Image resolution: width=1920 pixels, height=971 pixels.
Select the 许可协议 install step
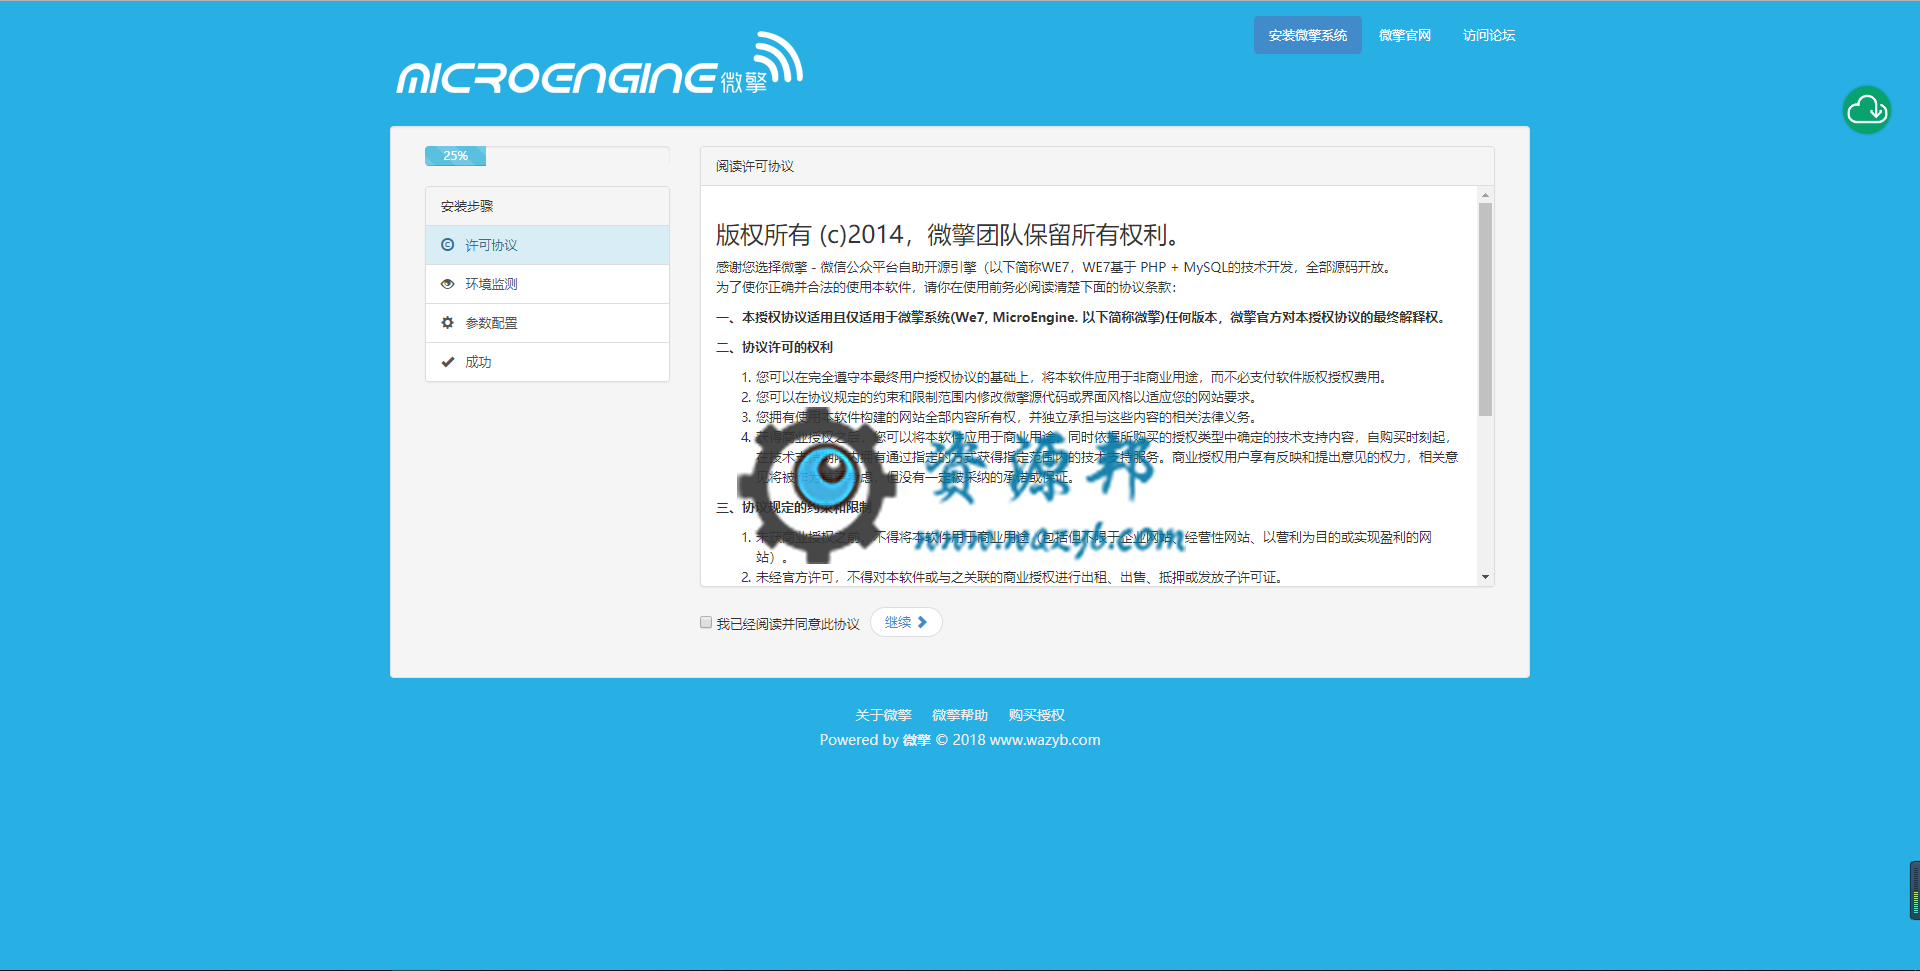pyautogui.click(x=547, y=245)
